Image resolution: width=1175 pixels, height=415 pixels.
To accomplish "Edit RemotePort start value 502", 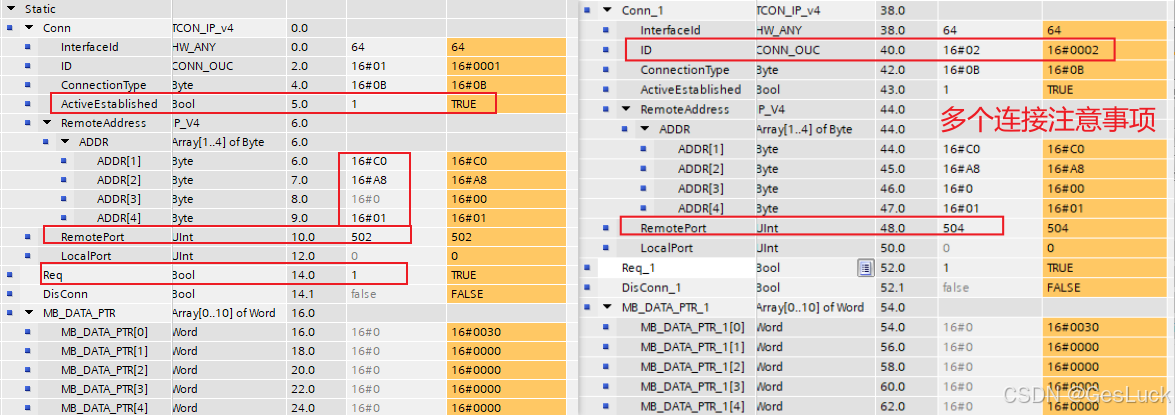I will coord(363,237).
